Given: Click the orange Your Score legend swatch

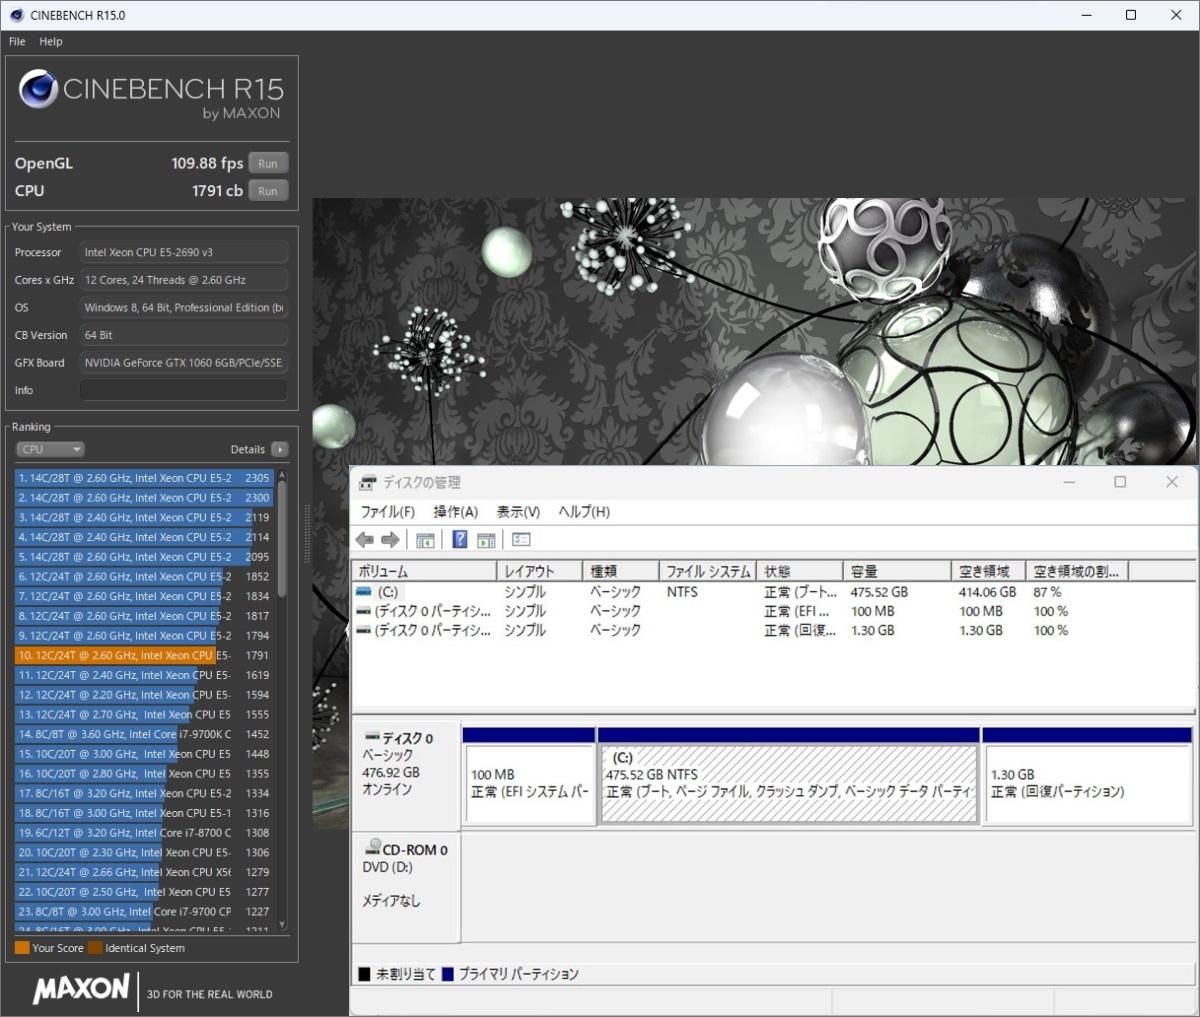Looking at the screenshot, I should [22, 948].
